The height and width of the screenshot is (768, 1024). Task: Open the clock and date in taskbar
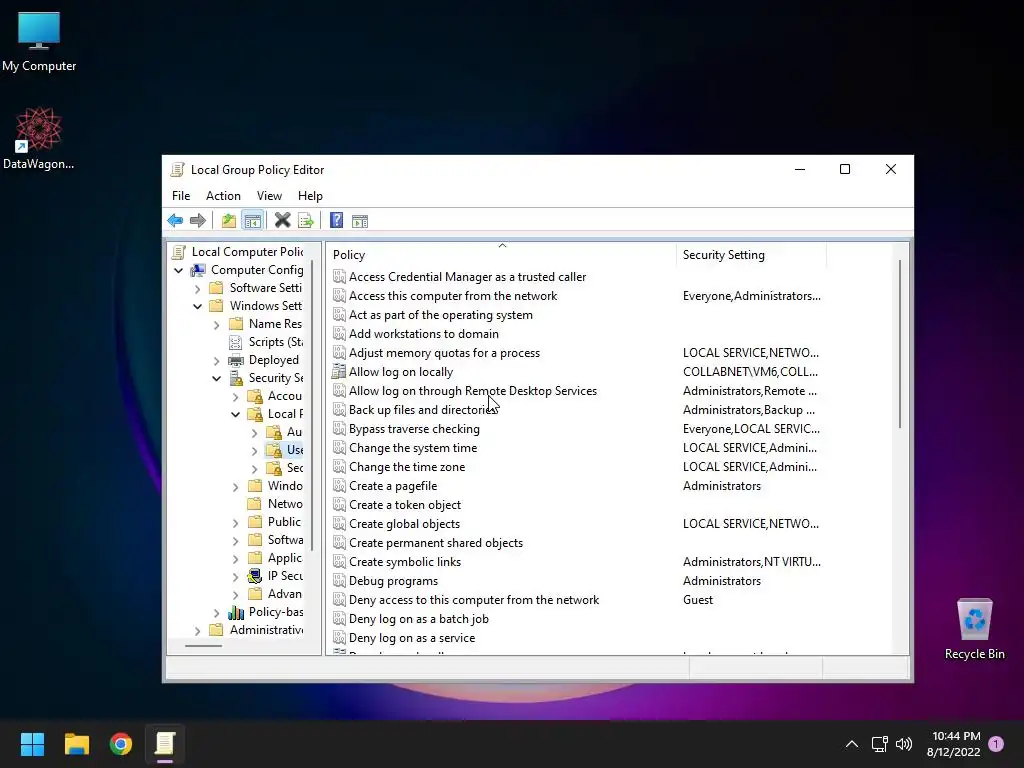(953, 744)
